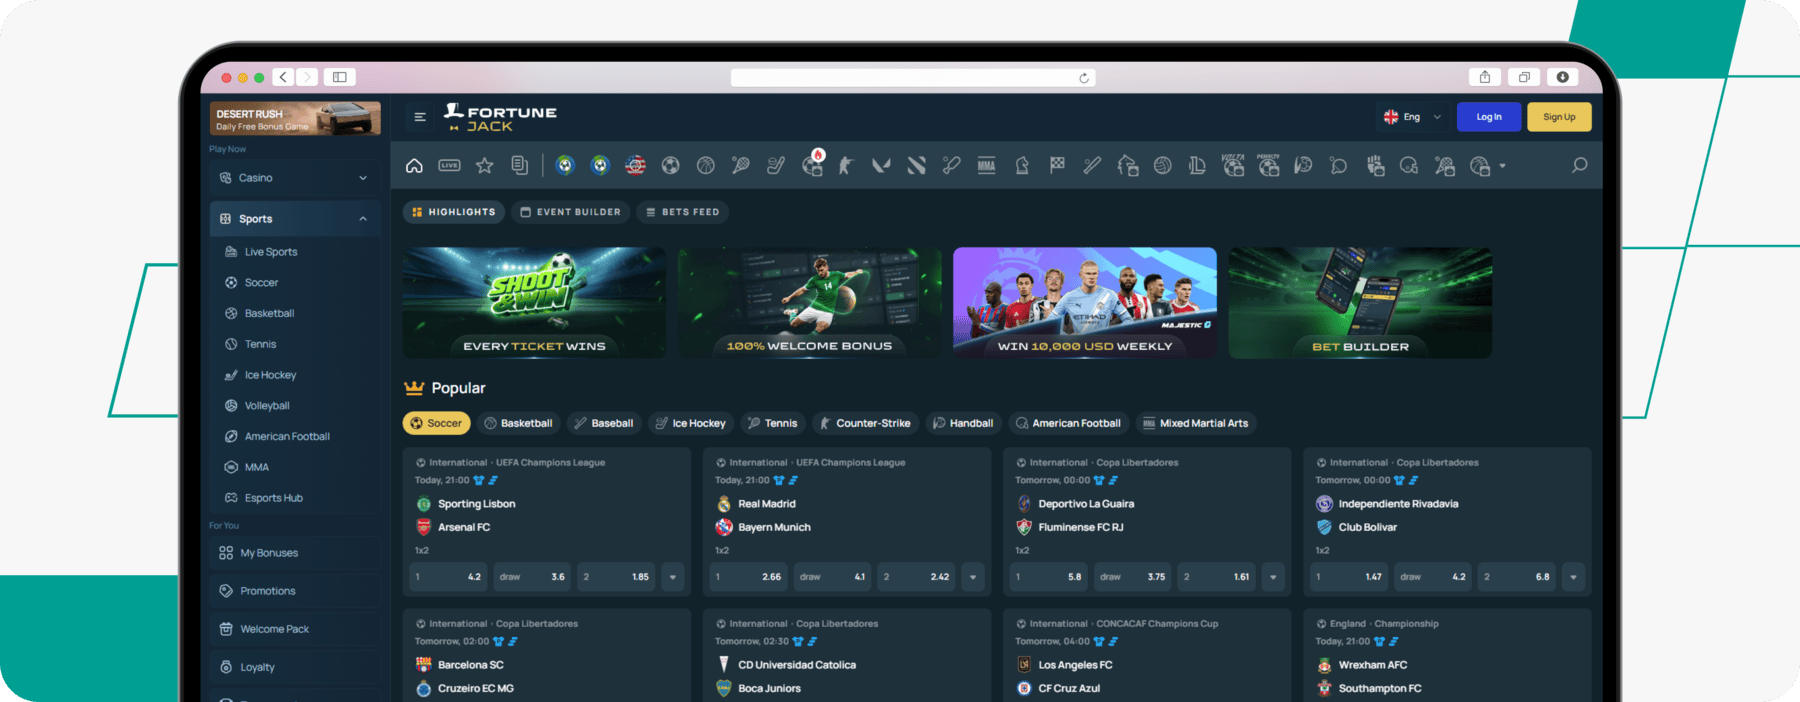Select the American football helmet icon
1800x702 pixels.
[1409, 166]
